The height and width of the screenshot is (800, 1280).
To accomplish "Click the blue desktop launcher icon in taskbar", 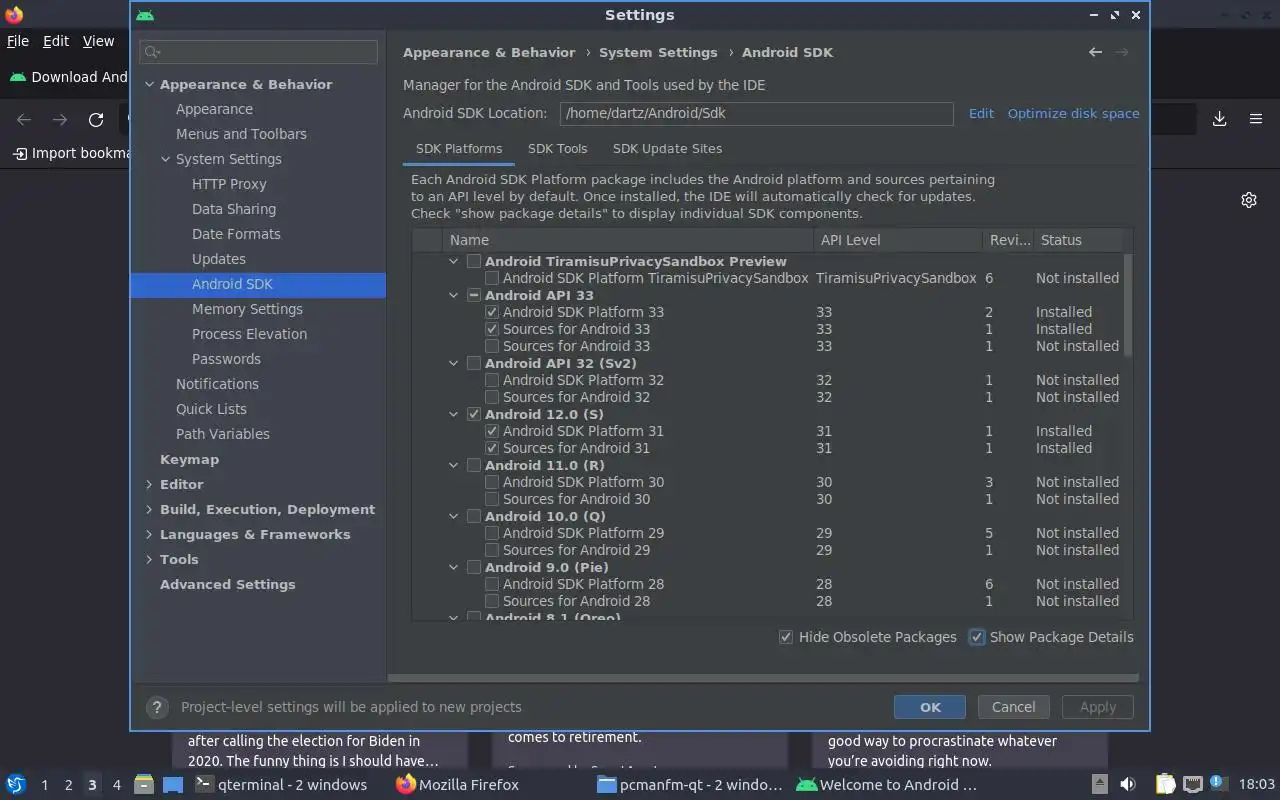I will (x=173, y=785).
